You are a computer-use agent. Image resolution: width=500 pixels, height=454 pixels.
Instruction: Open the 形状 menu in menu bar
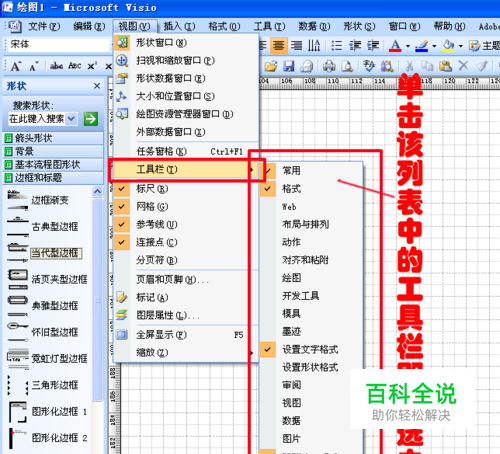click(359, 26)
